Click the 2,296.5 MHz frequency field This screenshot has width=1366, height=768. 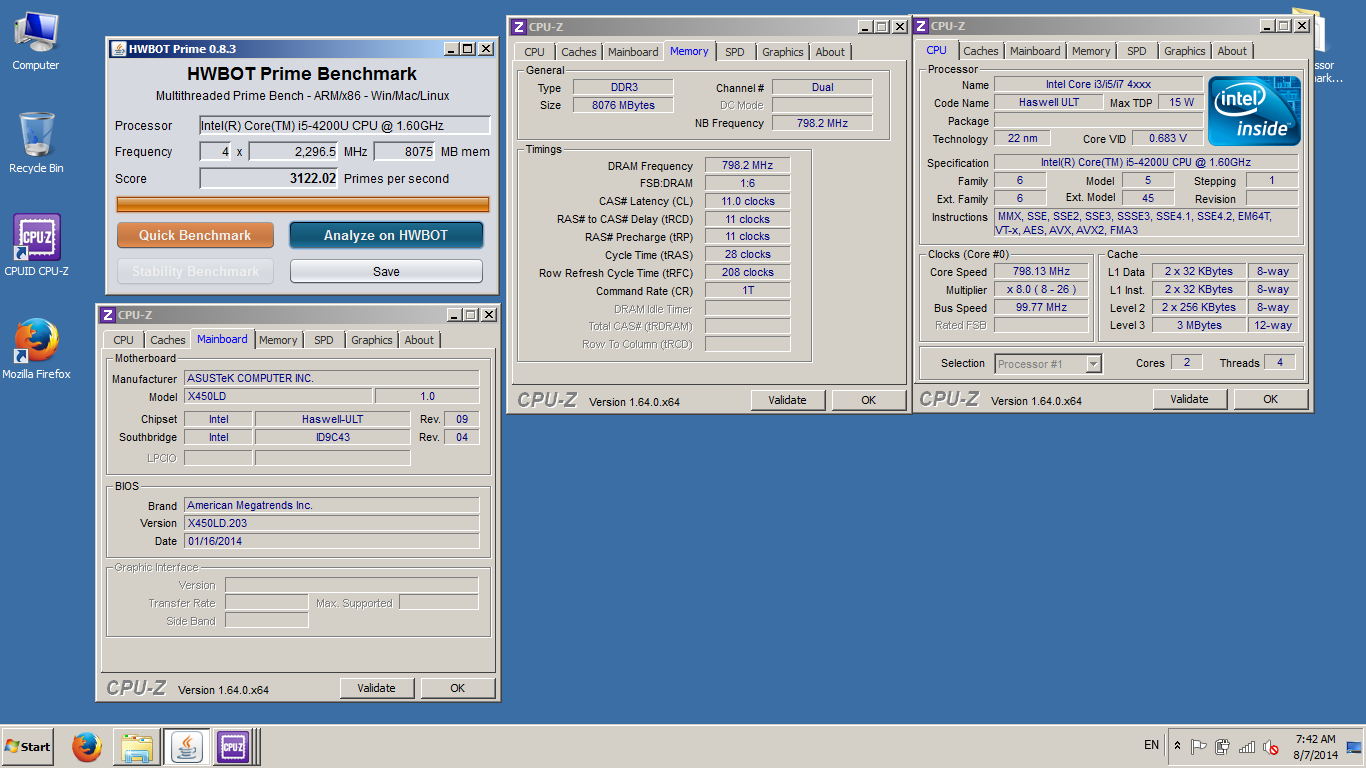(293, 151)
